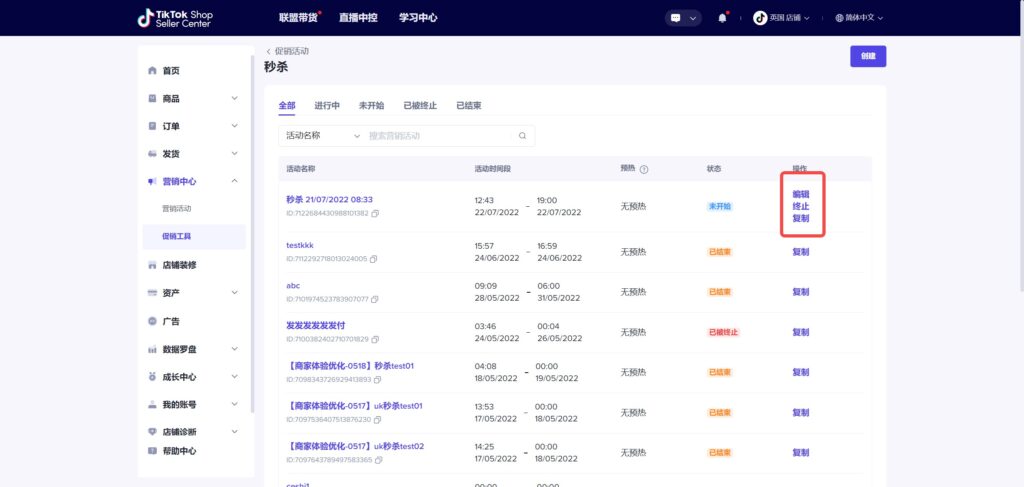Click 终止 for the 秒杀 21/07/2022 activity
1024x487 pixels.
click(801, 206)
